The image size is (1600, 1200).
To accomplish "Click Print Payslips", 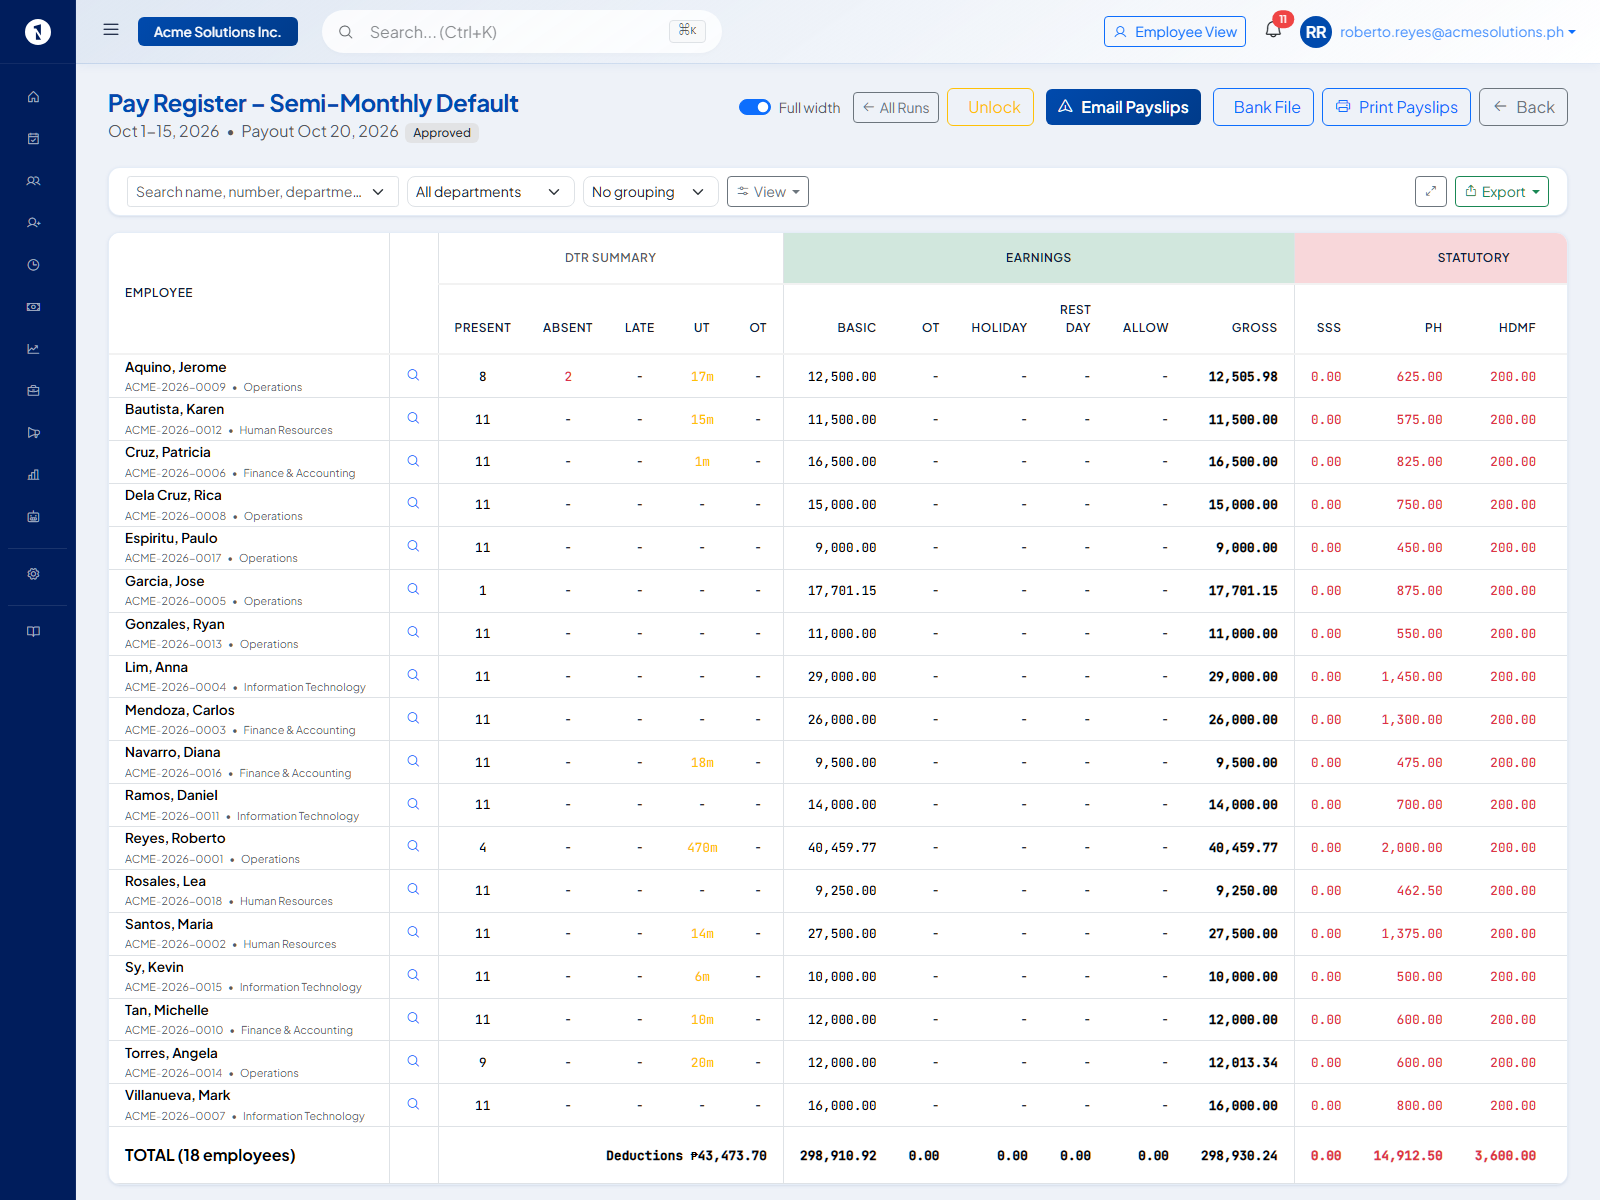I will tap(1396, 107).
